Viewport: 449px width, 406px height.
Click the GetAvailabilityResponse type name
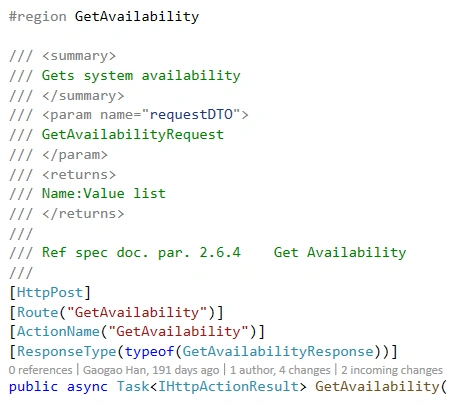pyautogui.click(x=278, y=351)
